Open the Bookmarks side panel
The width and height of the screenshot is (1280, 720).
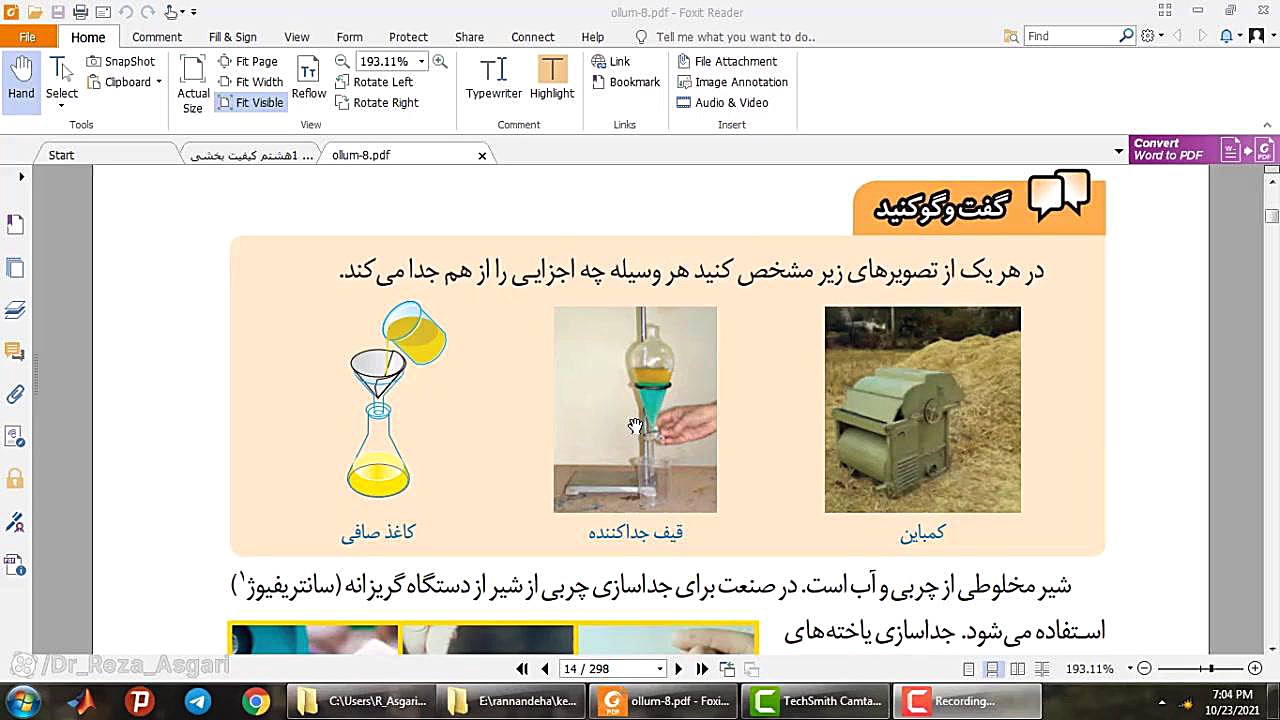(15, 225)
